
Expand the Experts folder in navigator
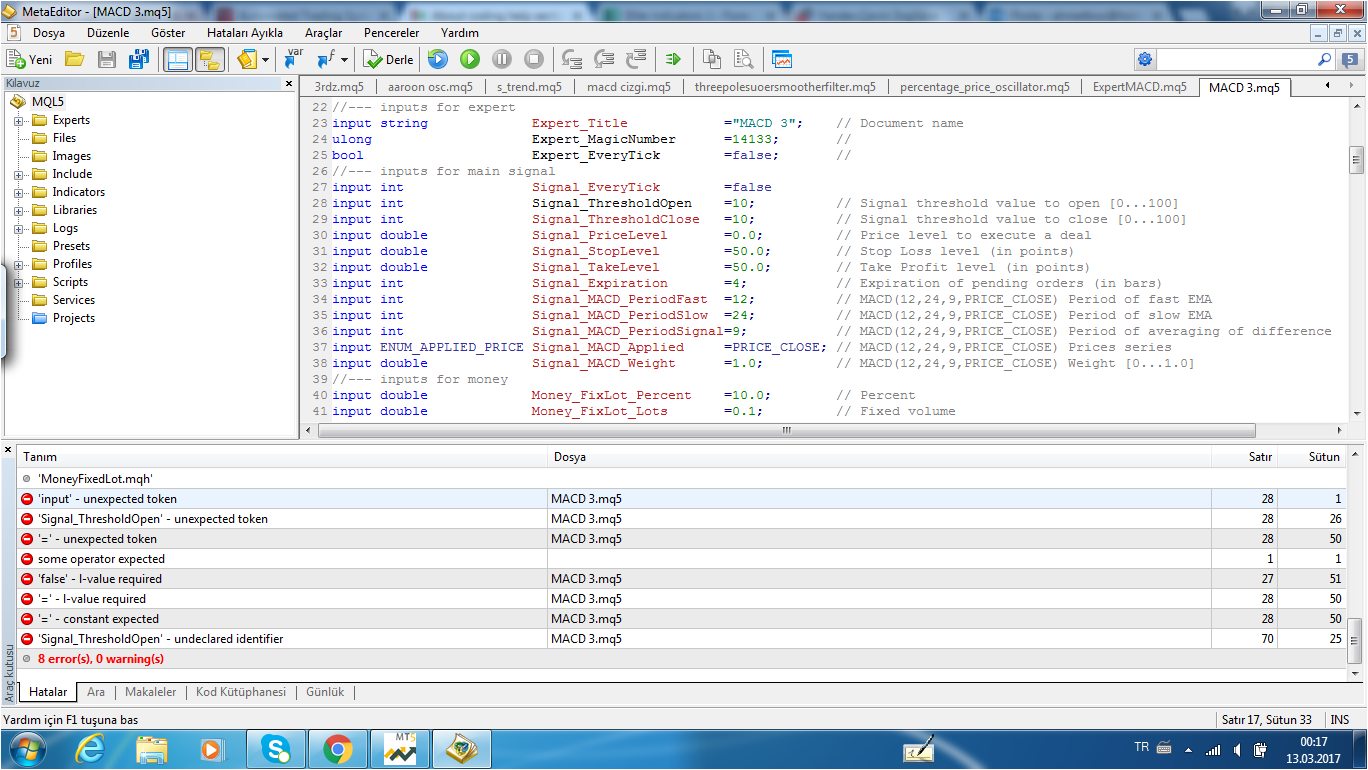[18, 120]
